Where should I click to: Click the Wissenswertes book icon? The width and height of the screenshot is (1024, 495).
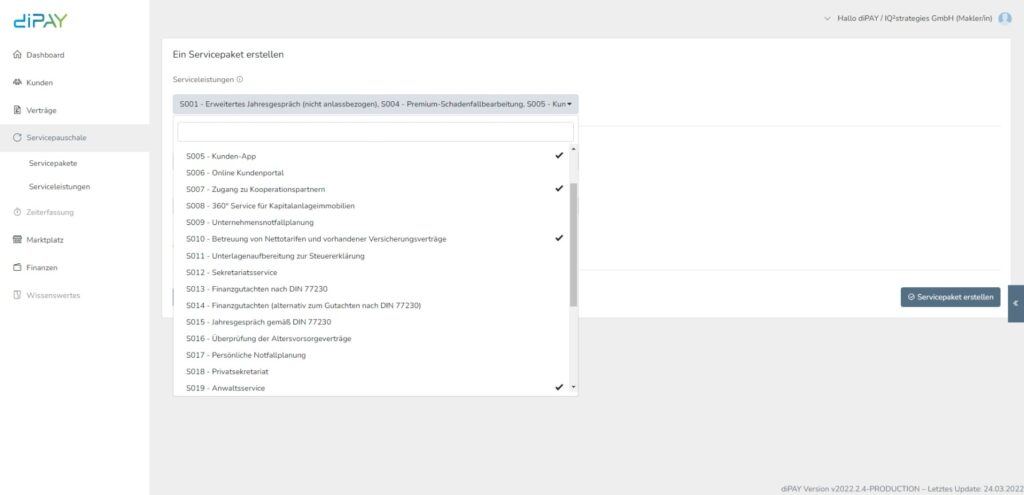coord(17,295)
